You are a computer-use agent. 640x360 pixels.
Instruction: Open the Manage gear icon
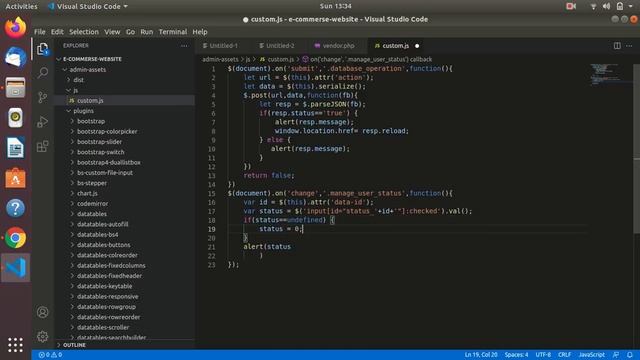point(42,336)
